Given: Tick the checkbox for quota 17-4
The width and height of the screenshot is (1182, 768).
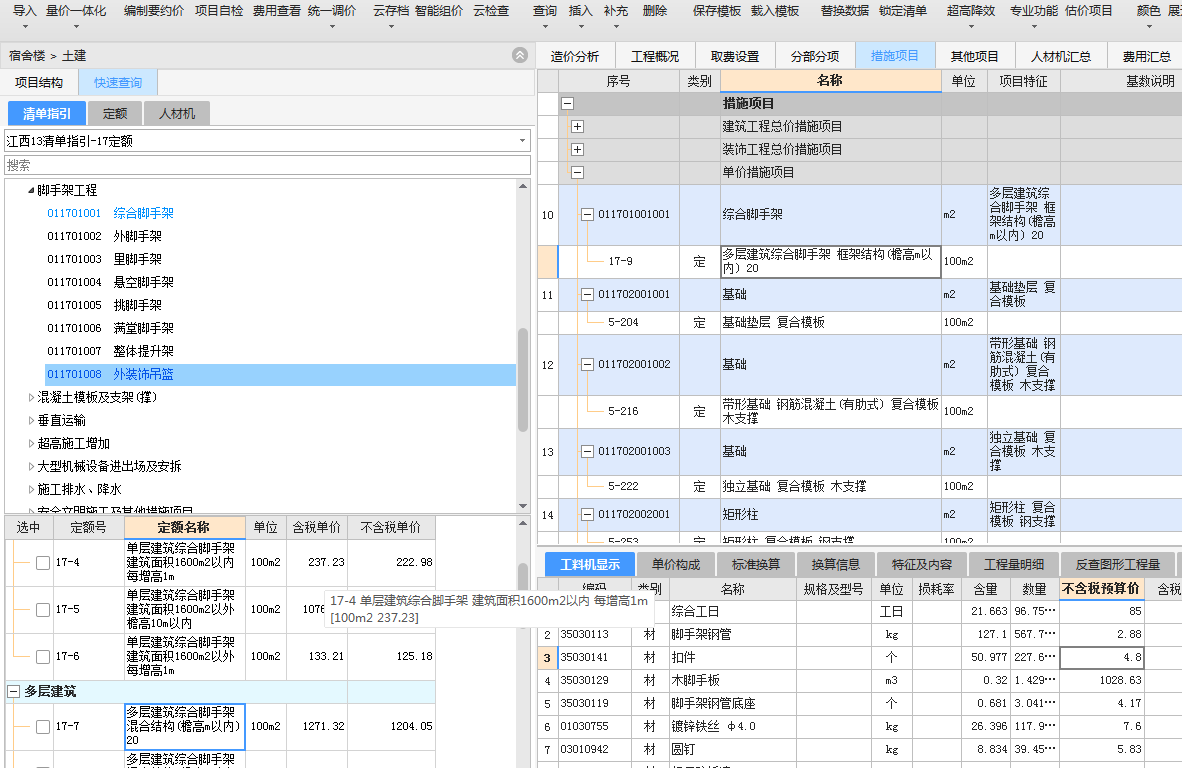Looking at the screenshot, I should tap(43, 562).
